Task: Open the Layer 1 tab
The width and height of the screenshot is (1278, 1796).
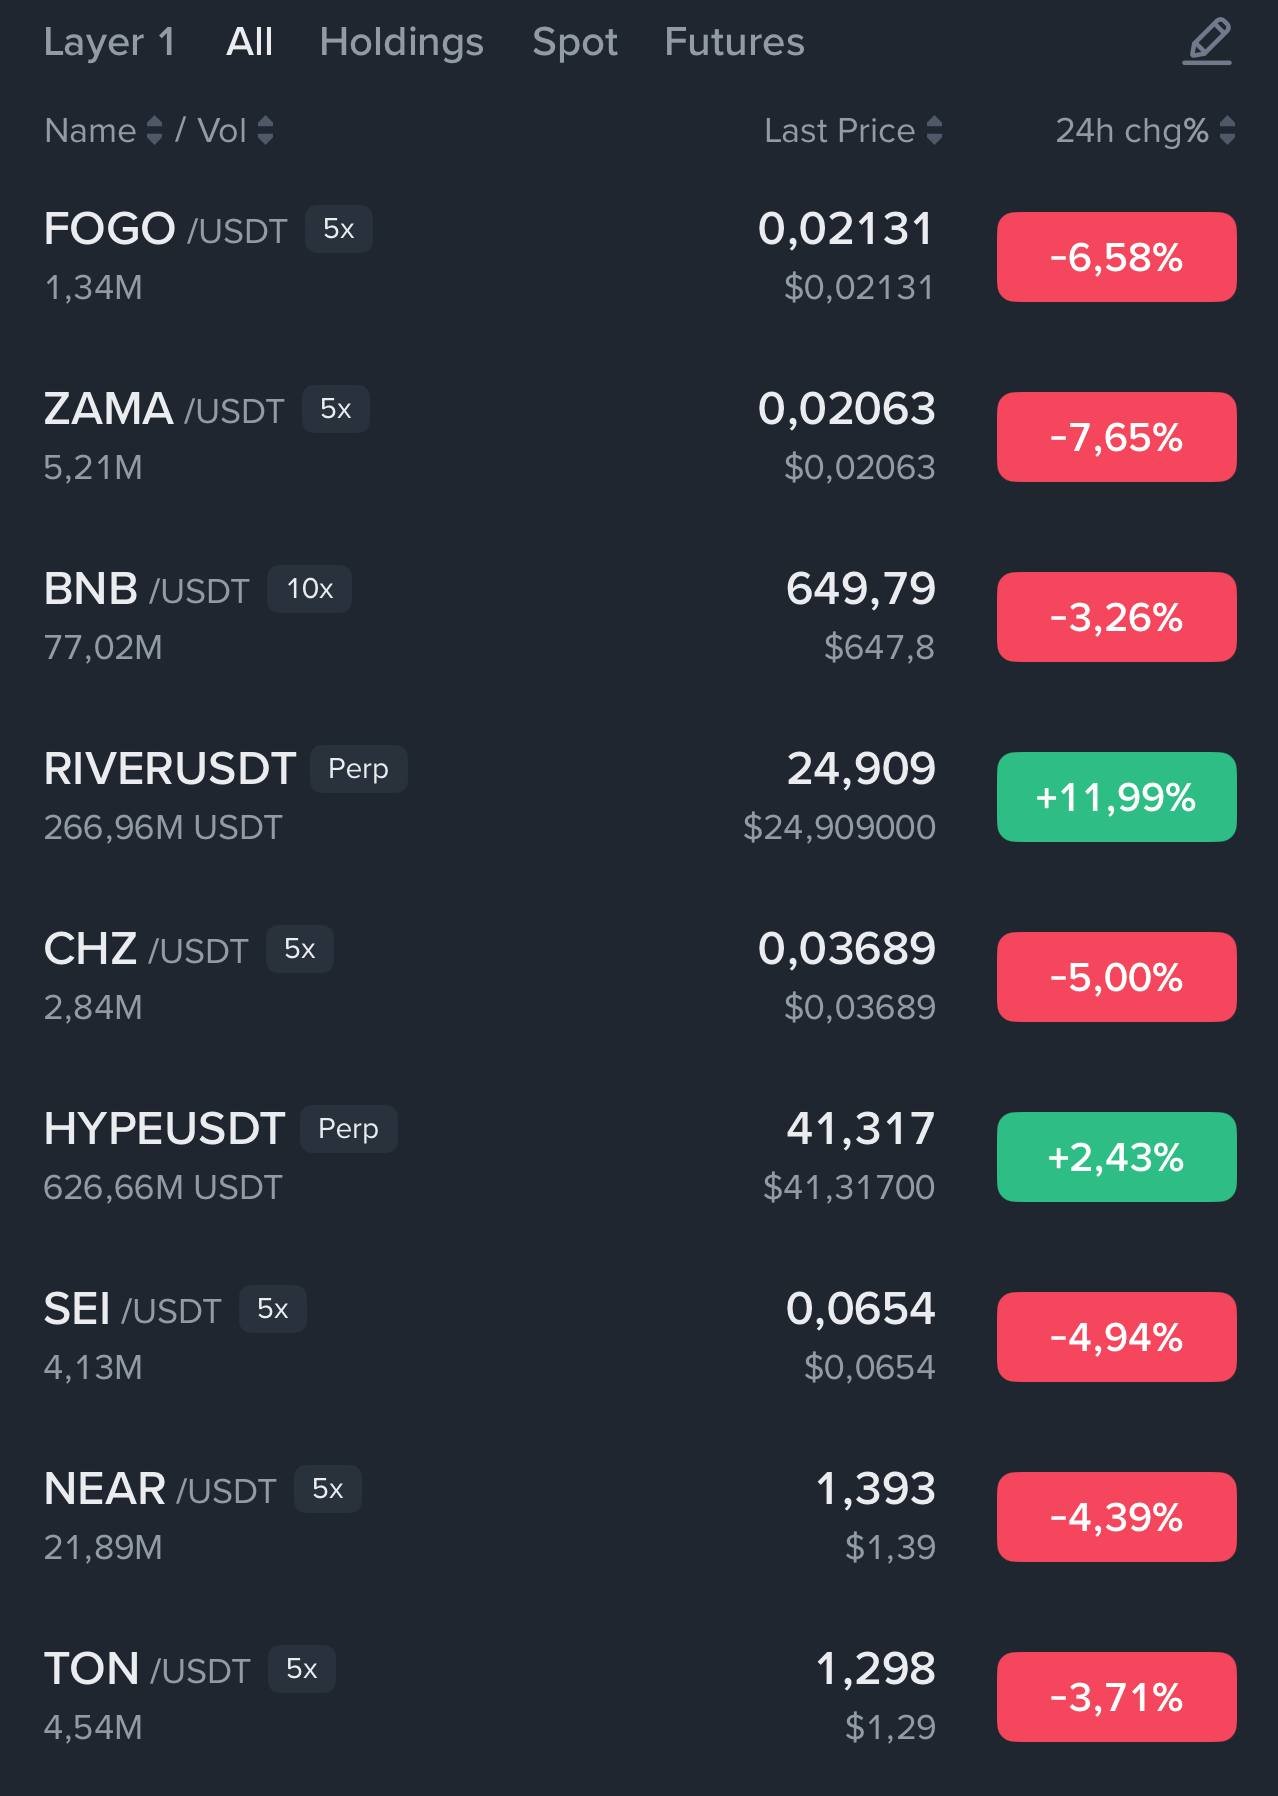Action: pos(109,42)
